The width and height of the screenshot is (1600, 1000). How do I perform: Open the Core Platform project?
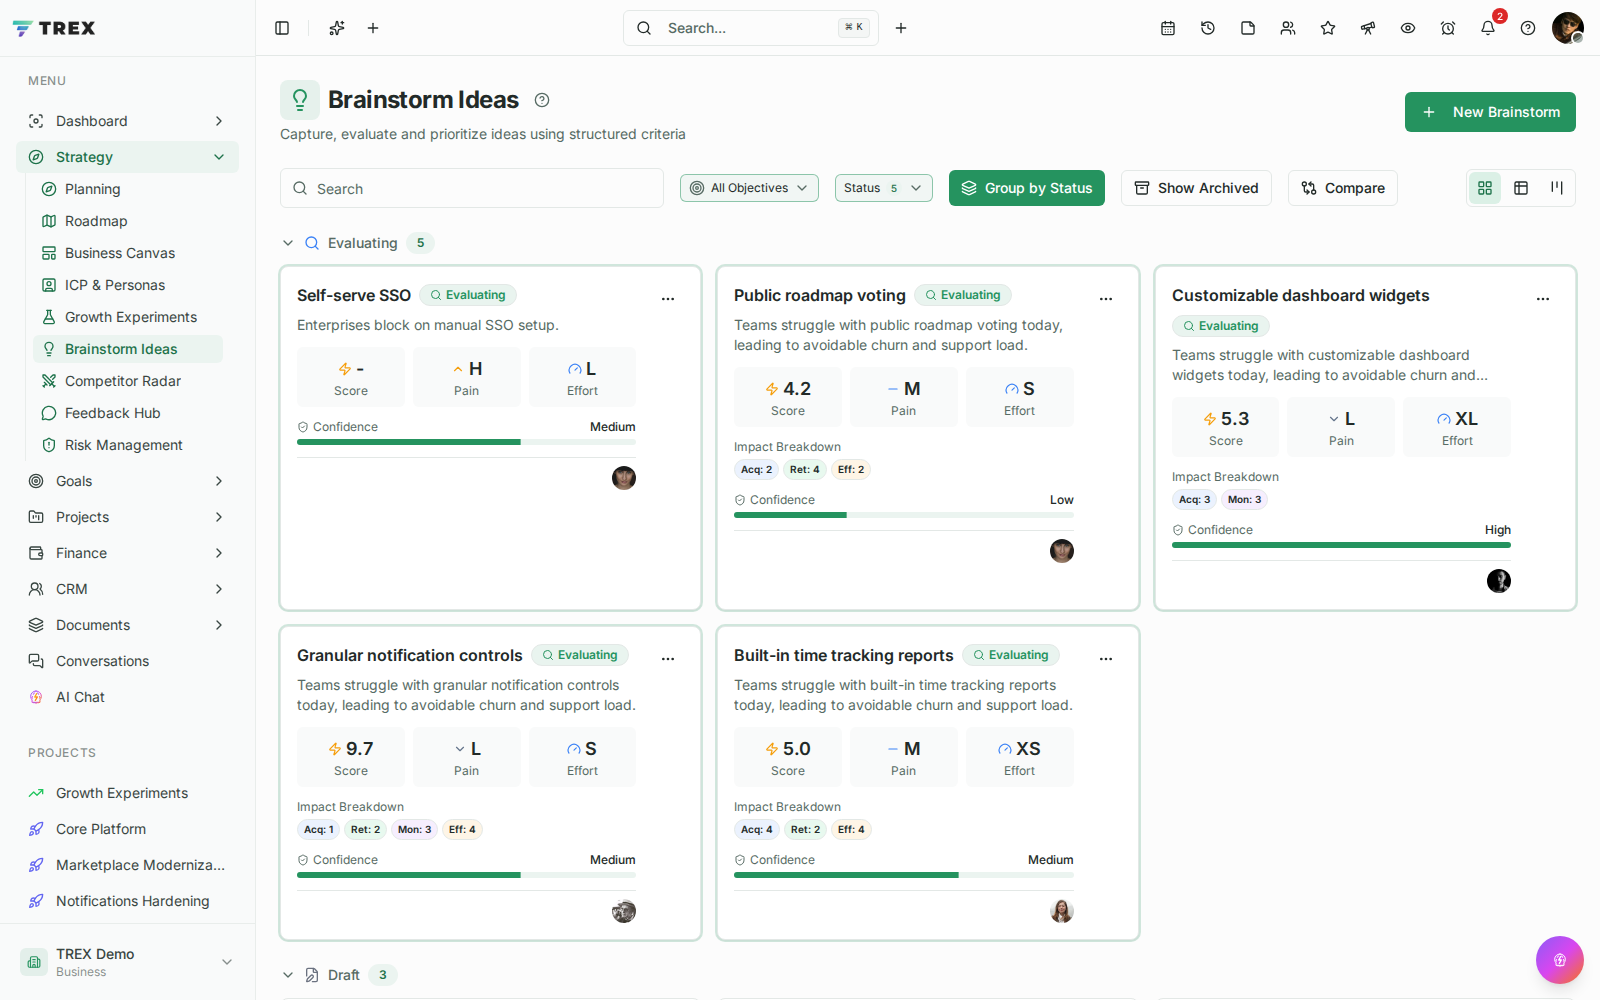click(x=128, y=829)
